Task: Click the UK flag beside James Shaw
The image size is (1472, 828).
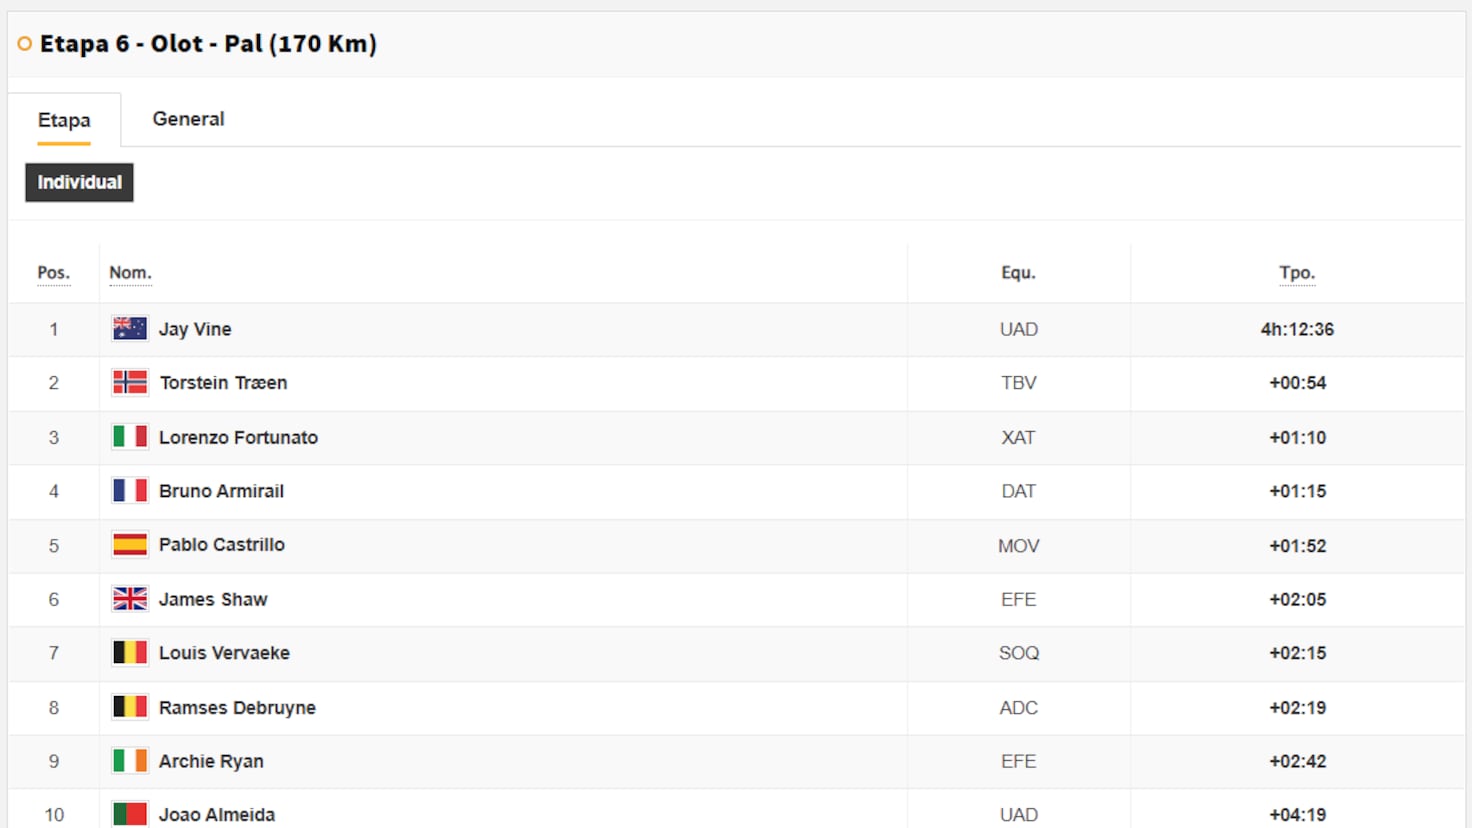Action: tap(130, 599)
